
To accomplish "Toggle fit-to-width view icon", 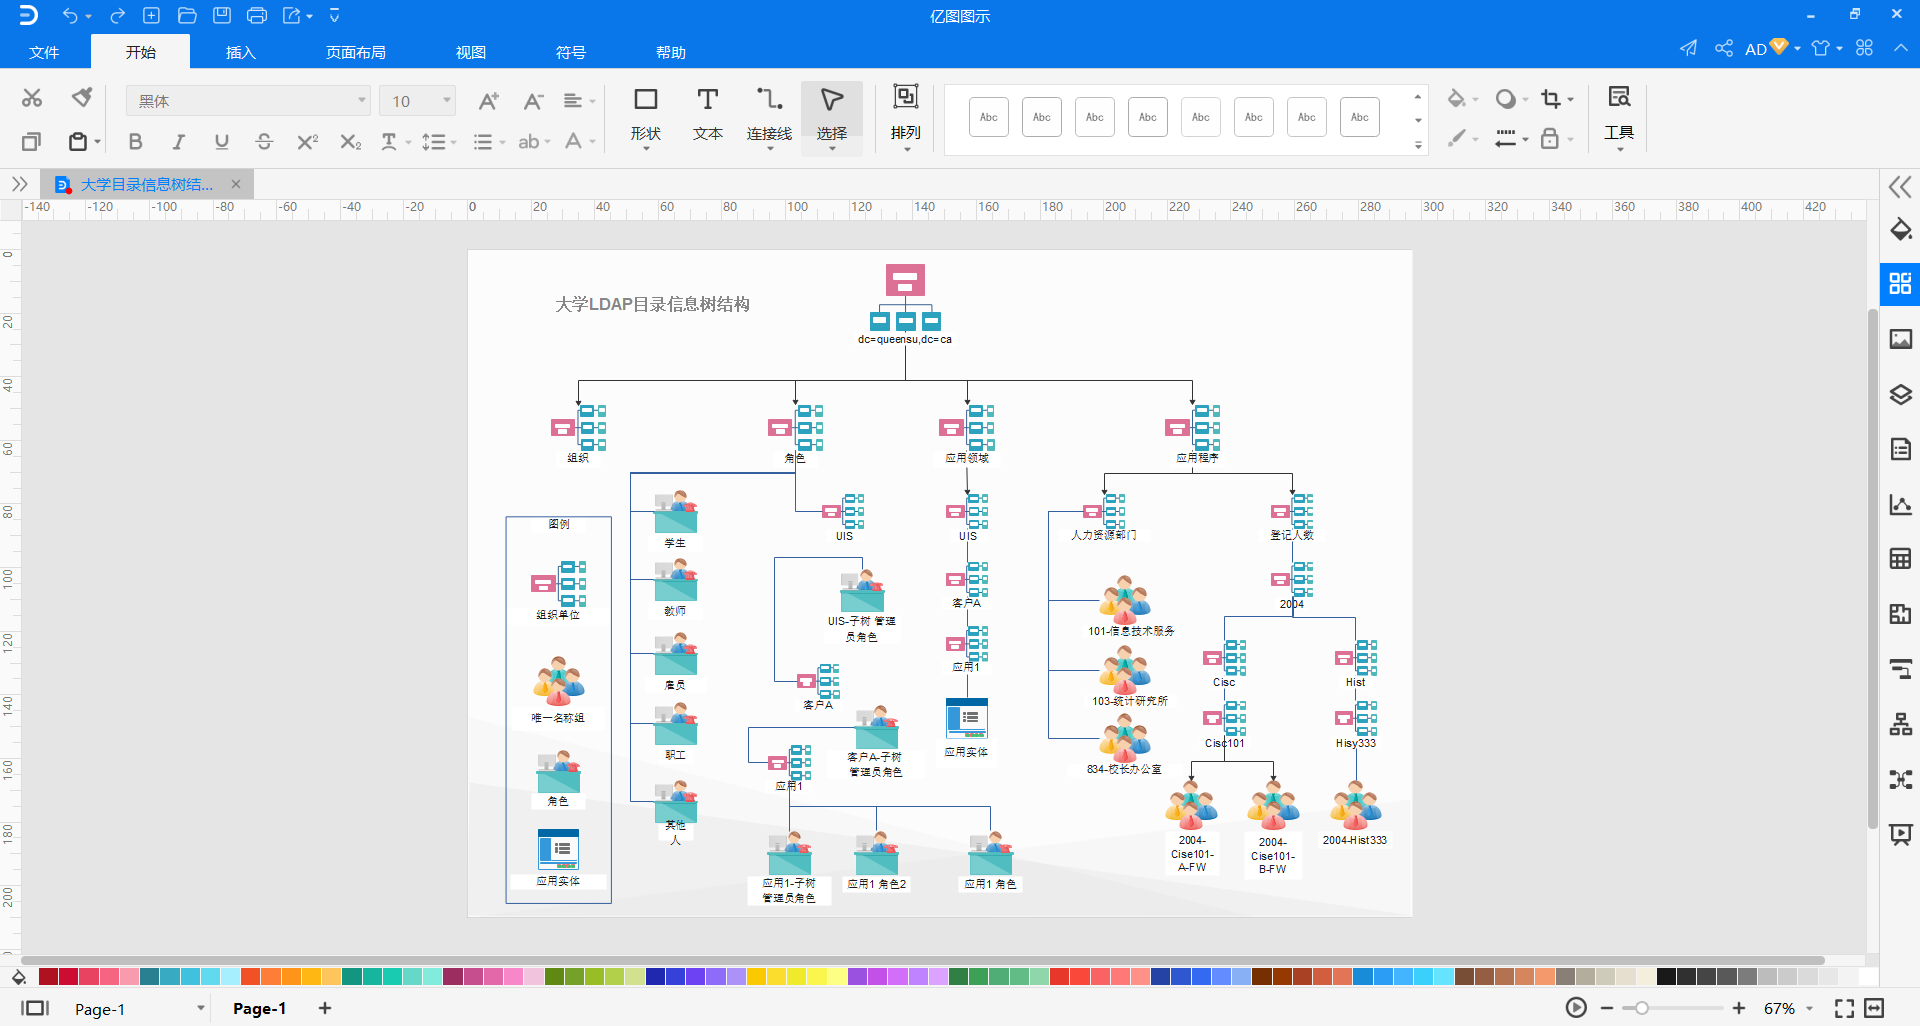I will 1875,1008.
